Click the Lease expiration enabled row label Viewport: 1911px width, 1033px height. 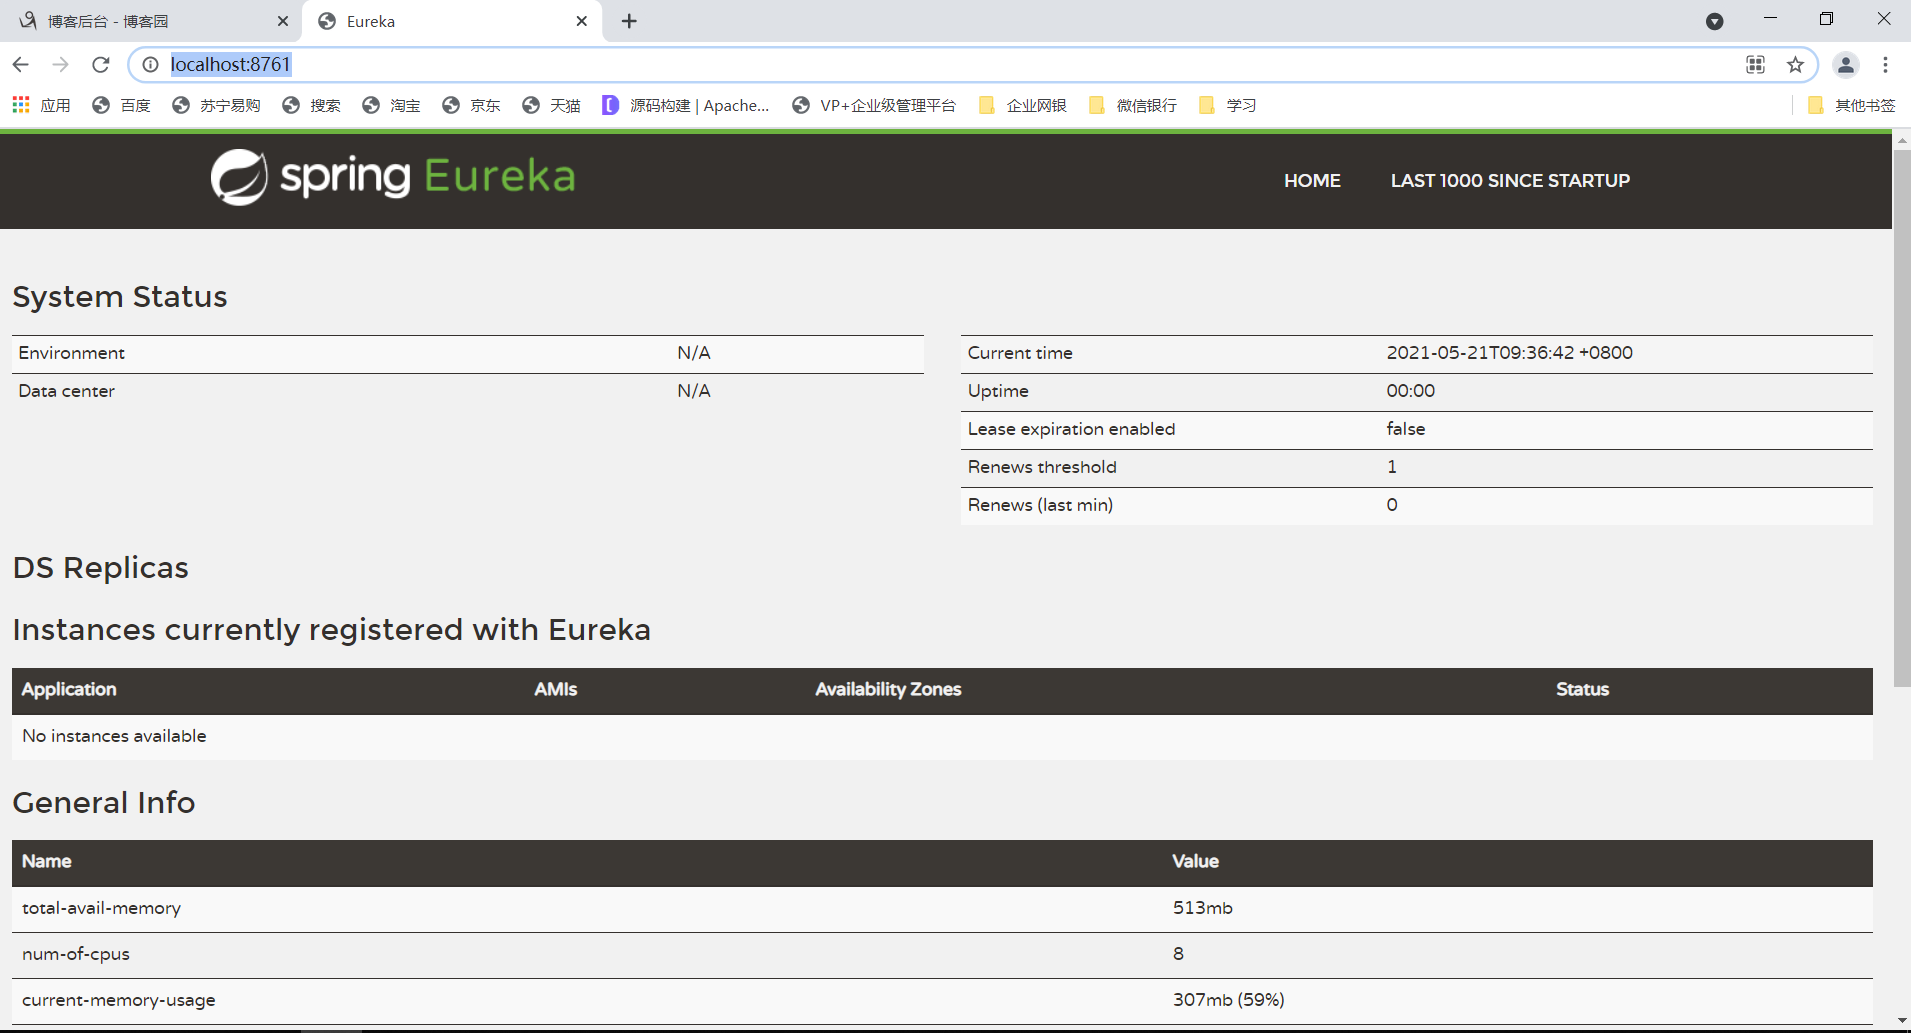pos(1071,429)
